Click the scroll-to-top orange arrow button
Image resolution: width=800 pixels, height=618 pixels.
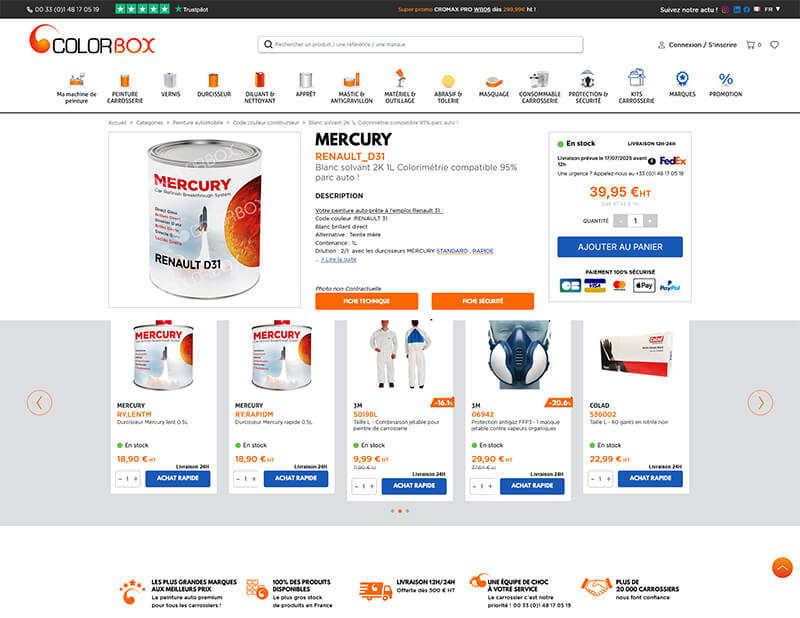pos(782,567)
